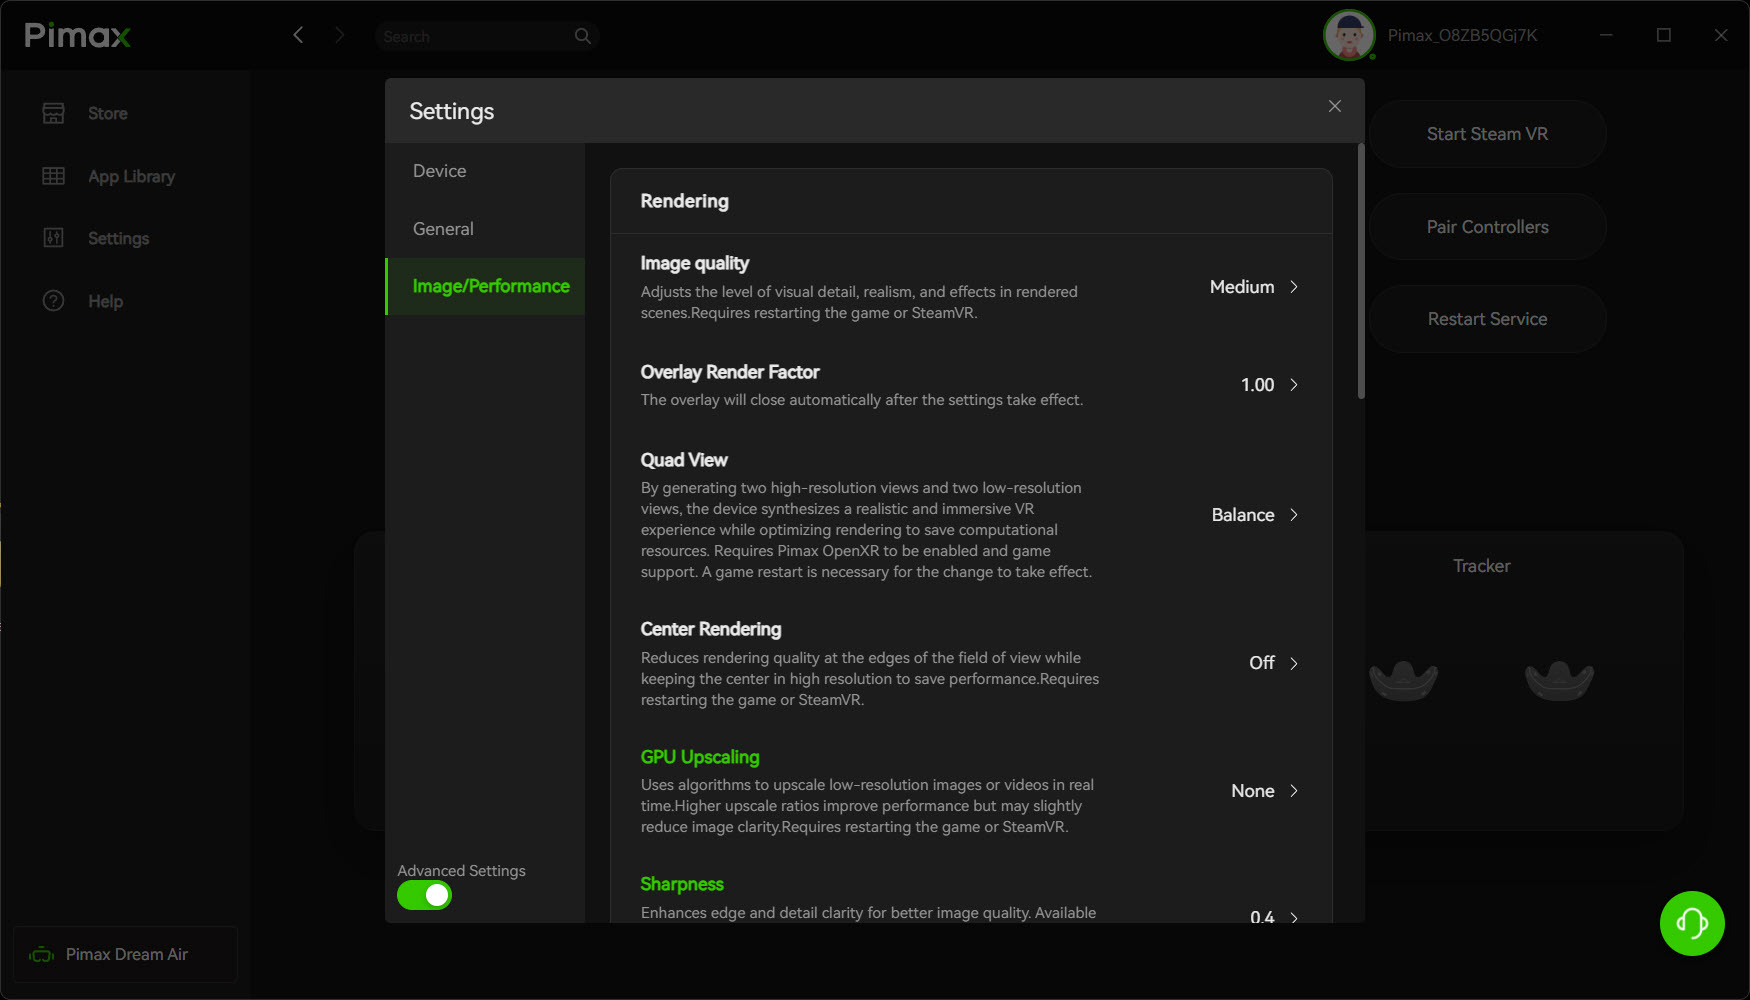Open the Quad View Balance selector
Screen dimensions: 1750x1000
pyautogui.click(x=1255, y=515)
